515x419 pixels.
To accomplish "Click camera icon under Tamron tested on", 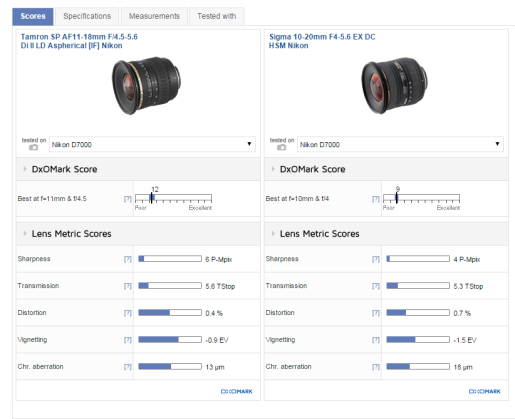I will point(33,147).
